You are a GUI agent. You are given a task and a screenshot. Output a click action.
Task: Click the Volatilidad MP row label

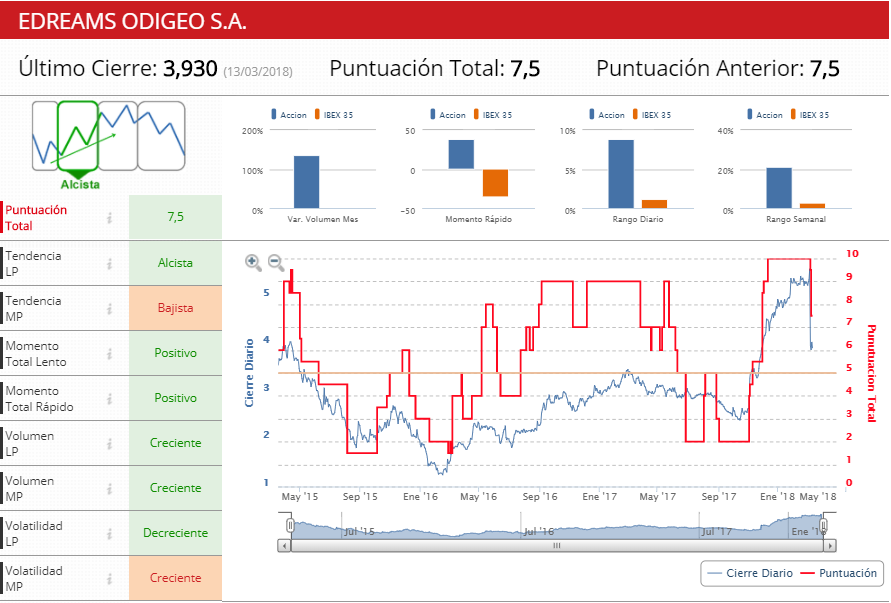[x=34, y=579]
